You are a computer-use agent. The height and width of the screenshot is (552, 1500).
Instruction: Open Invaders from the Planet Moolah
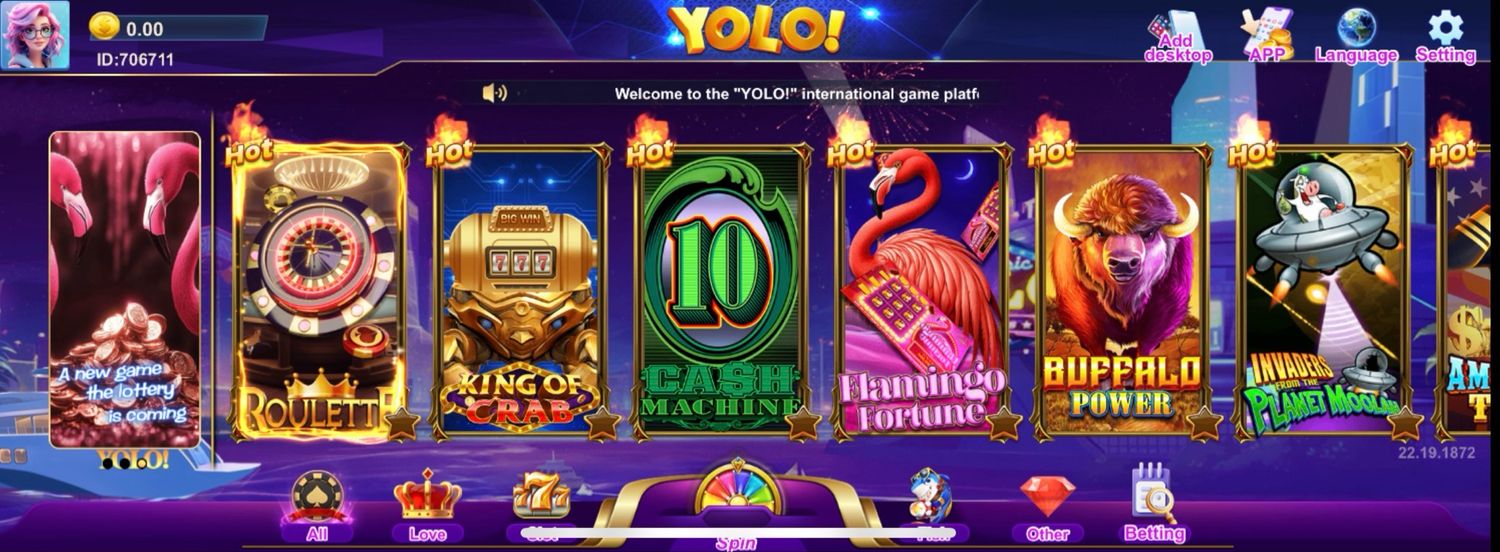pyautogui.click(x=1324, y=292)
